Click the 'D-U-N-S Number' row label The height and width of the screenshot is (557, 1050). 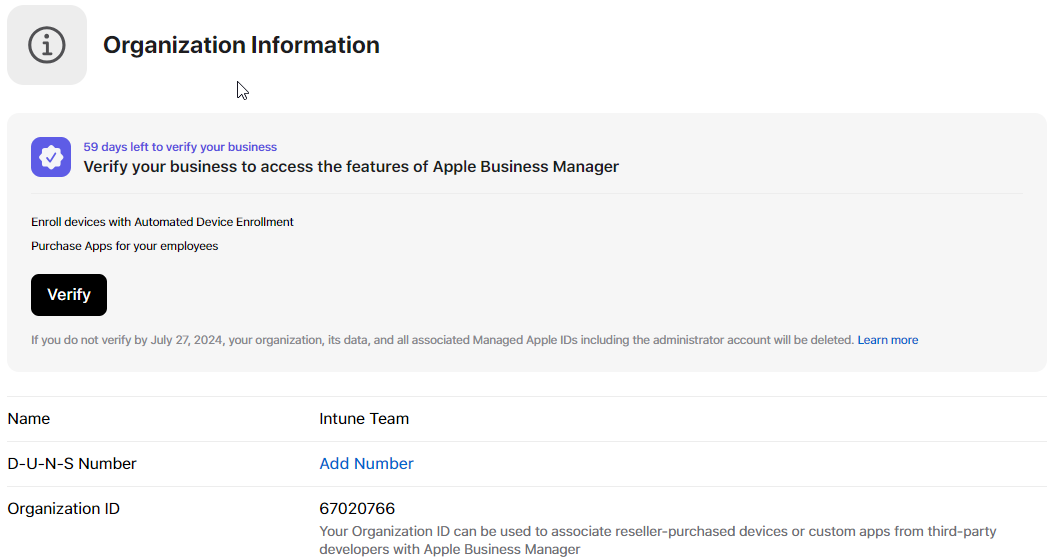(72, 463)
